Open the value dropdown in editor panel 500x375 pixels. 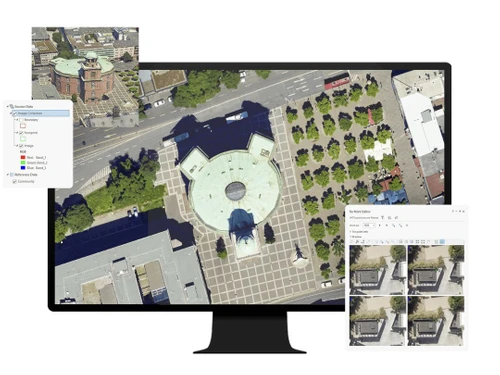click(369, 225)
